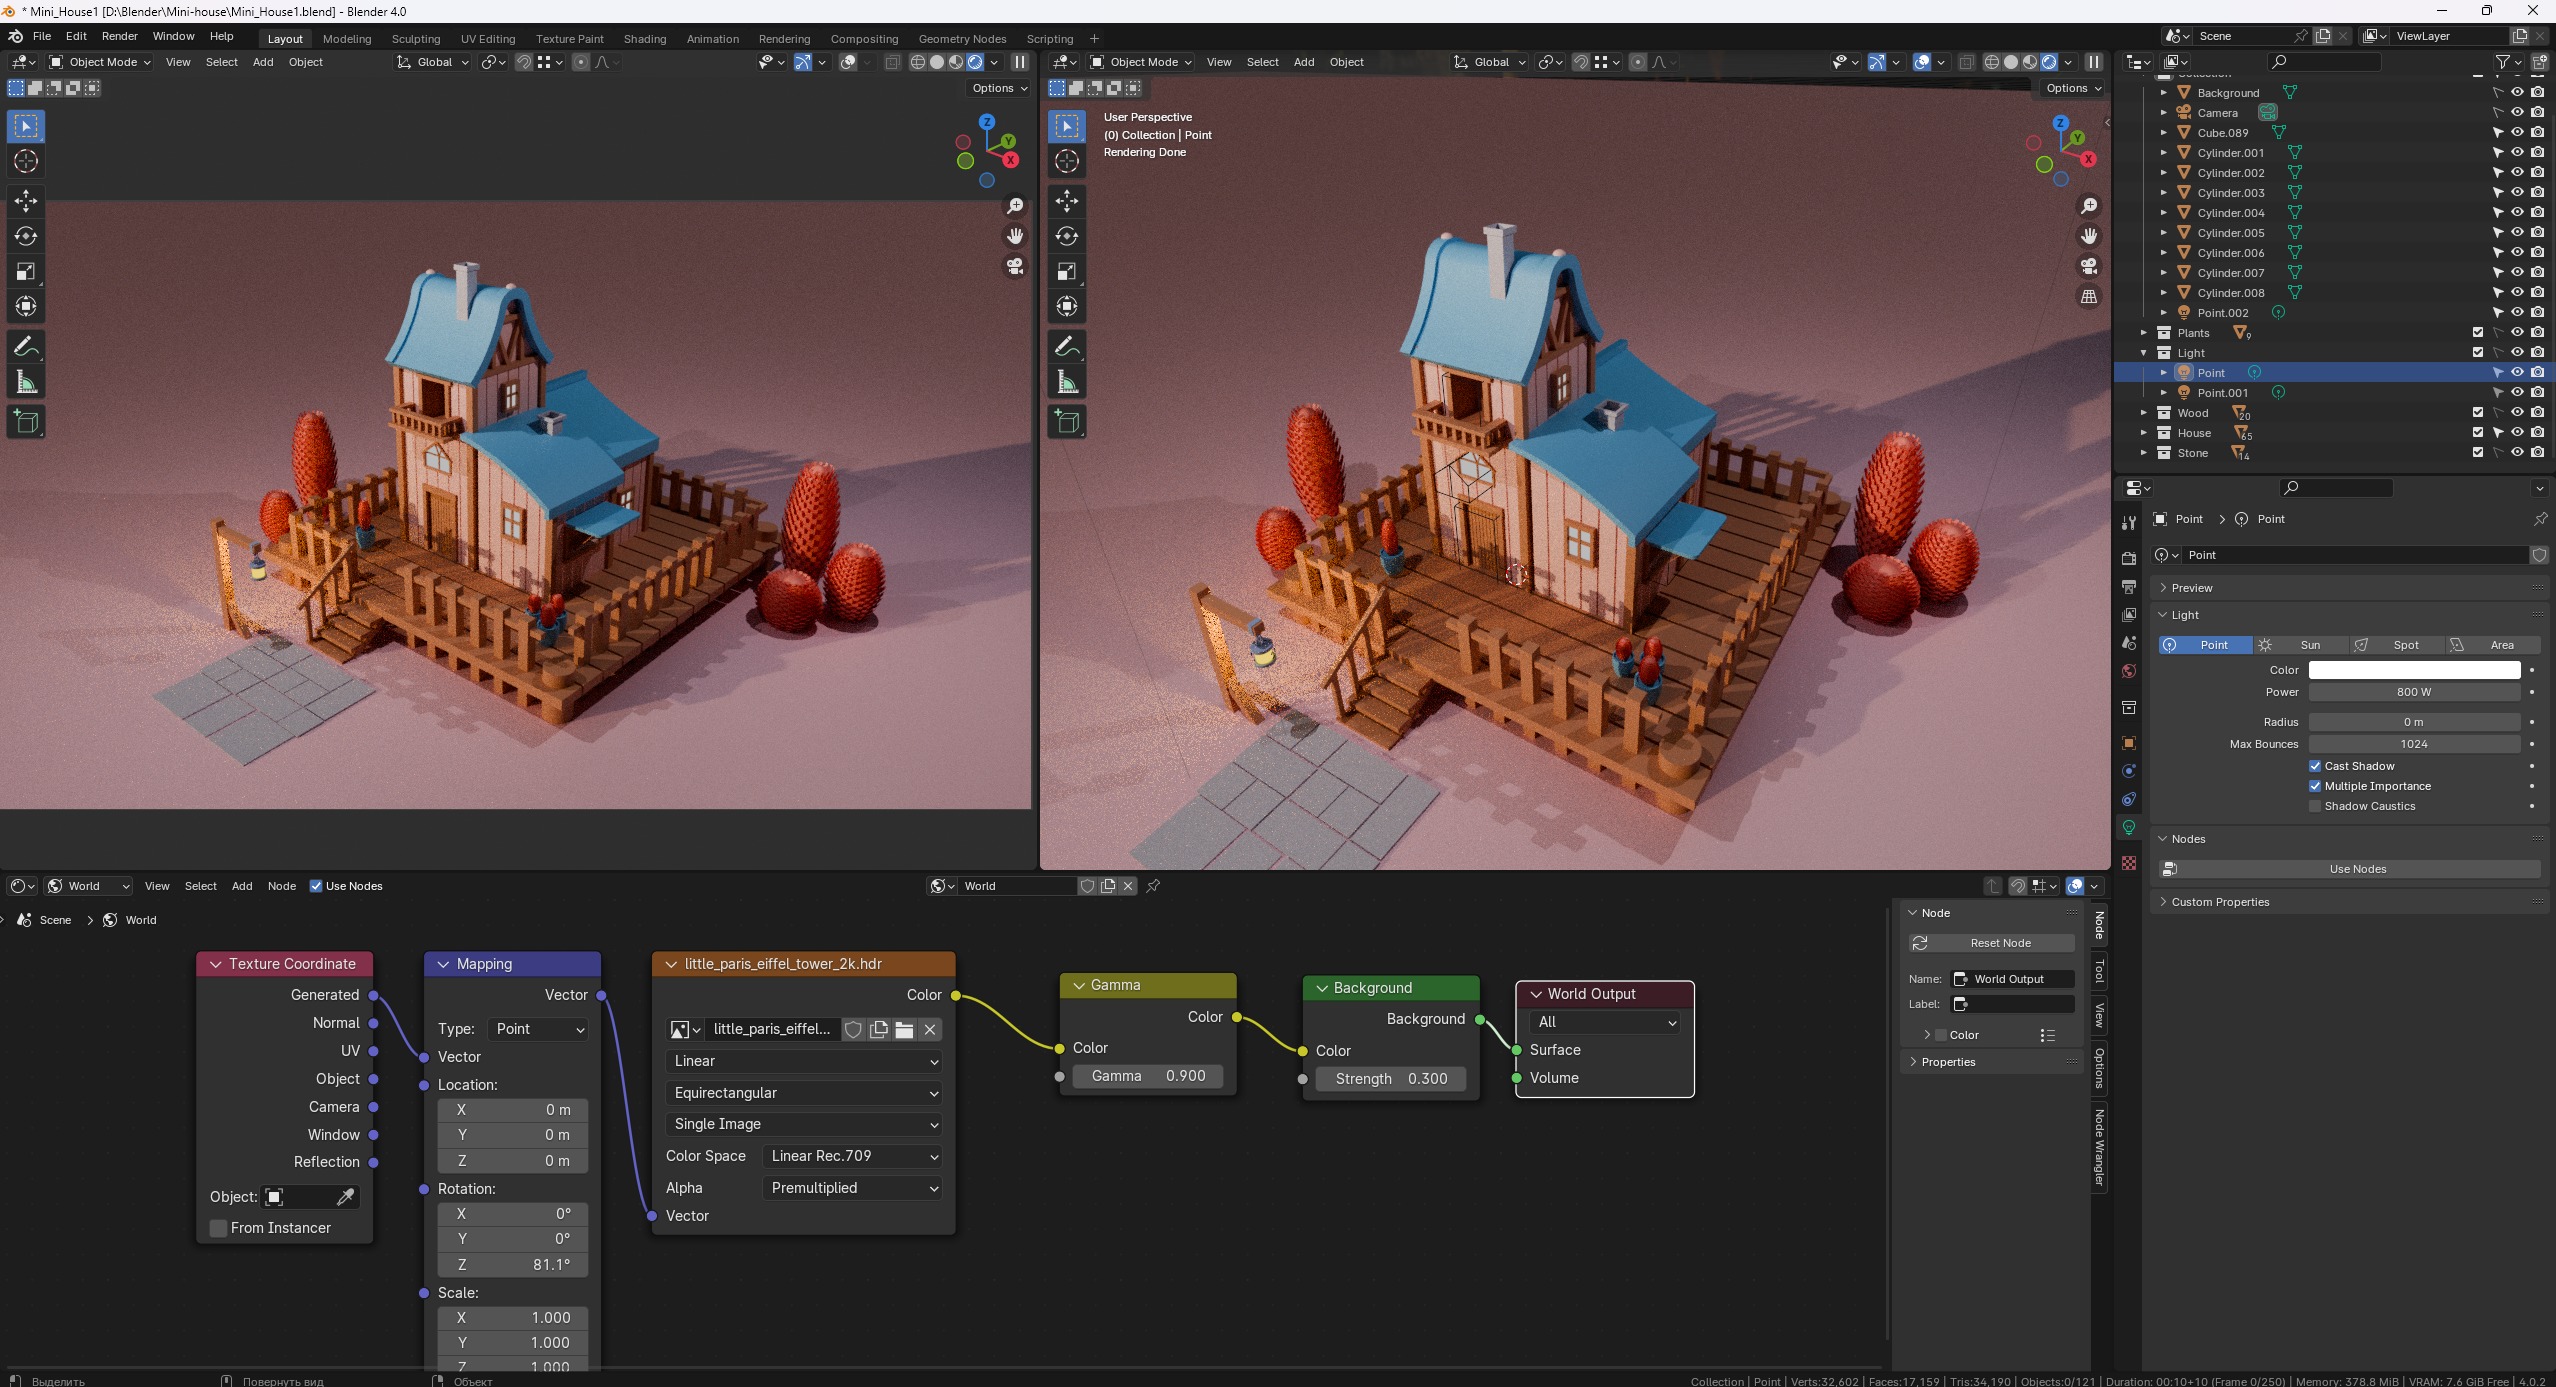Toggle camera view in left viewport
The height and width of the screenshot is (1387, 2556).
[x=1015, y=266]
